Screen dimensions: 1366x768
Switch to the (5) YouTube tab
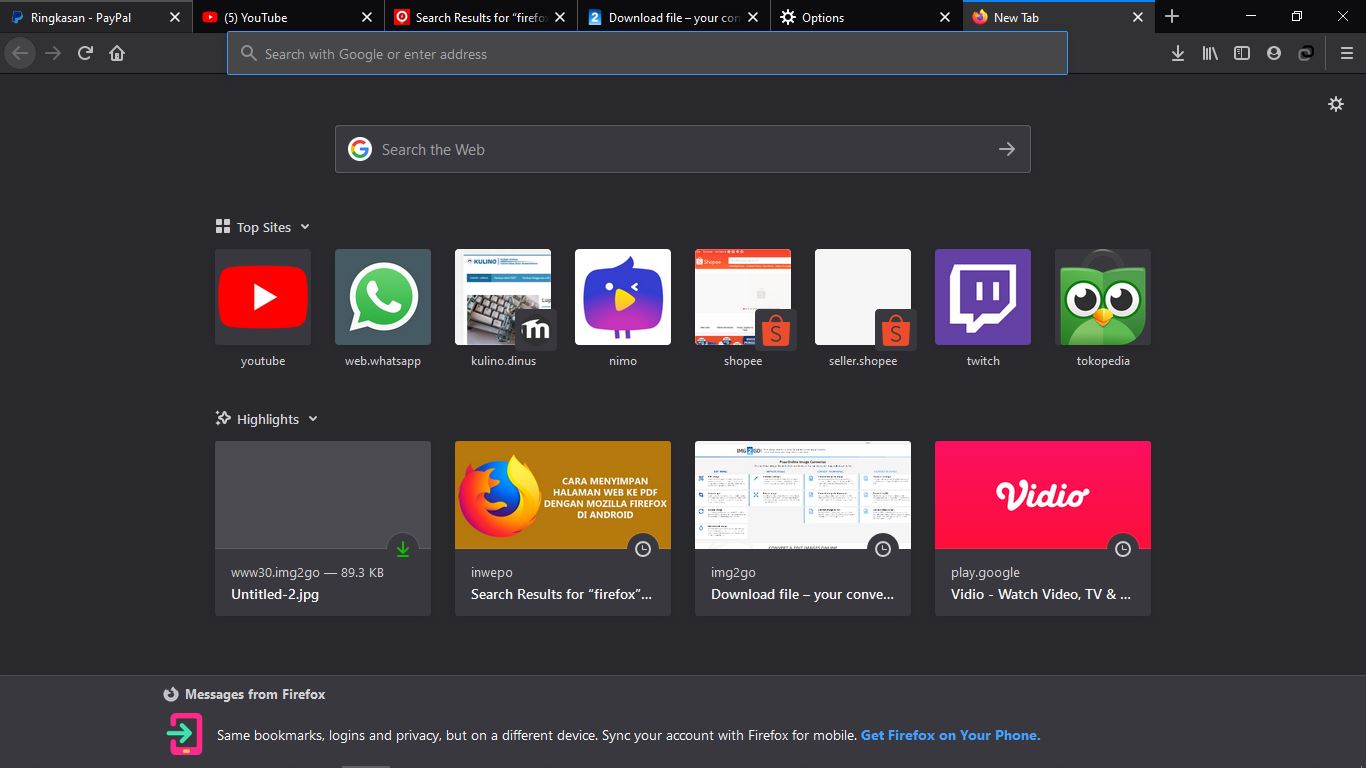[x=288, y=17]
